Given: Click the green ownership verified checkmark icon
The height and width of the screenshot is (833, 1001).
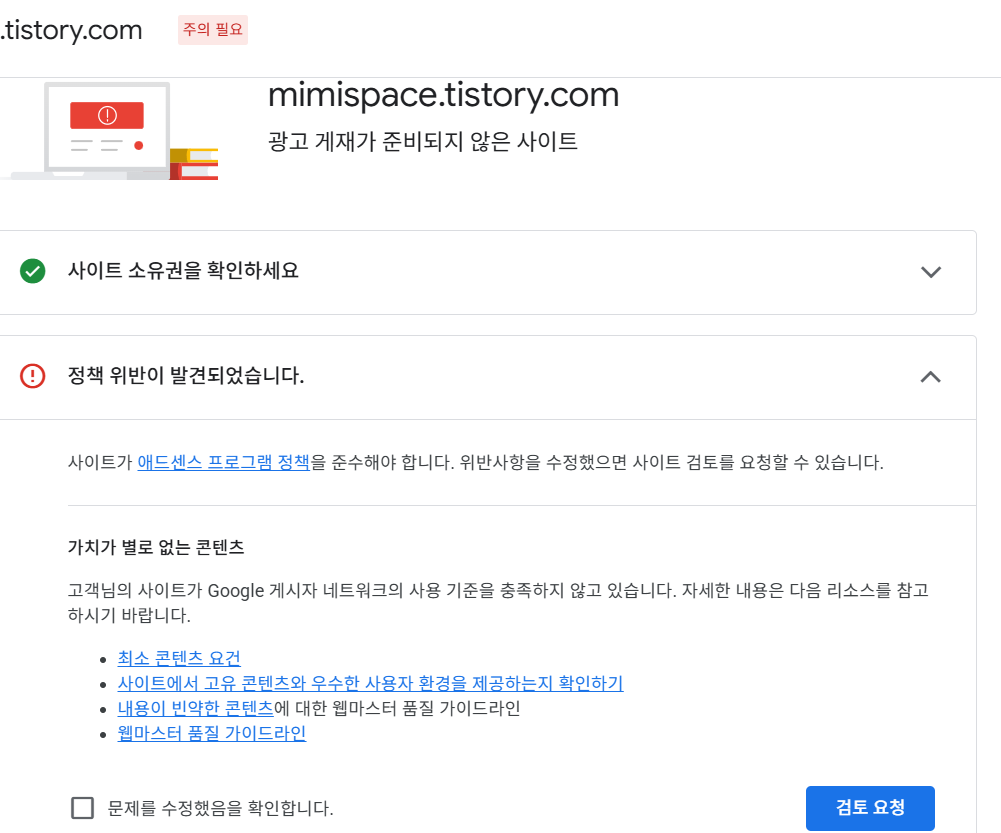Looking at the screenshot, I should (33, 272).
